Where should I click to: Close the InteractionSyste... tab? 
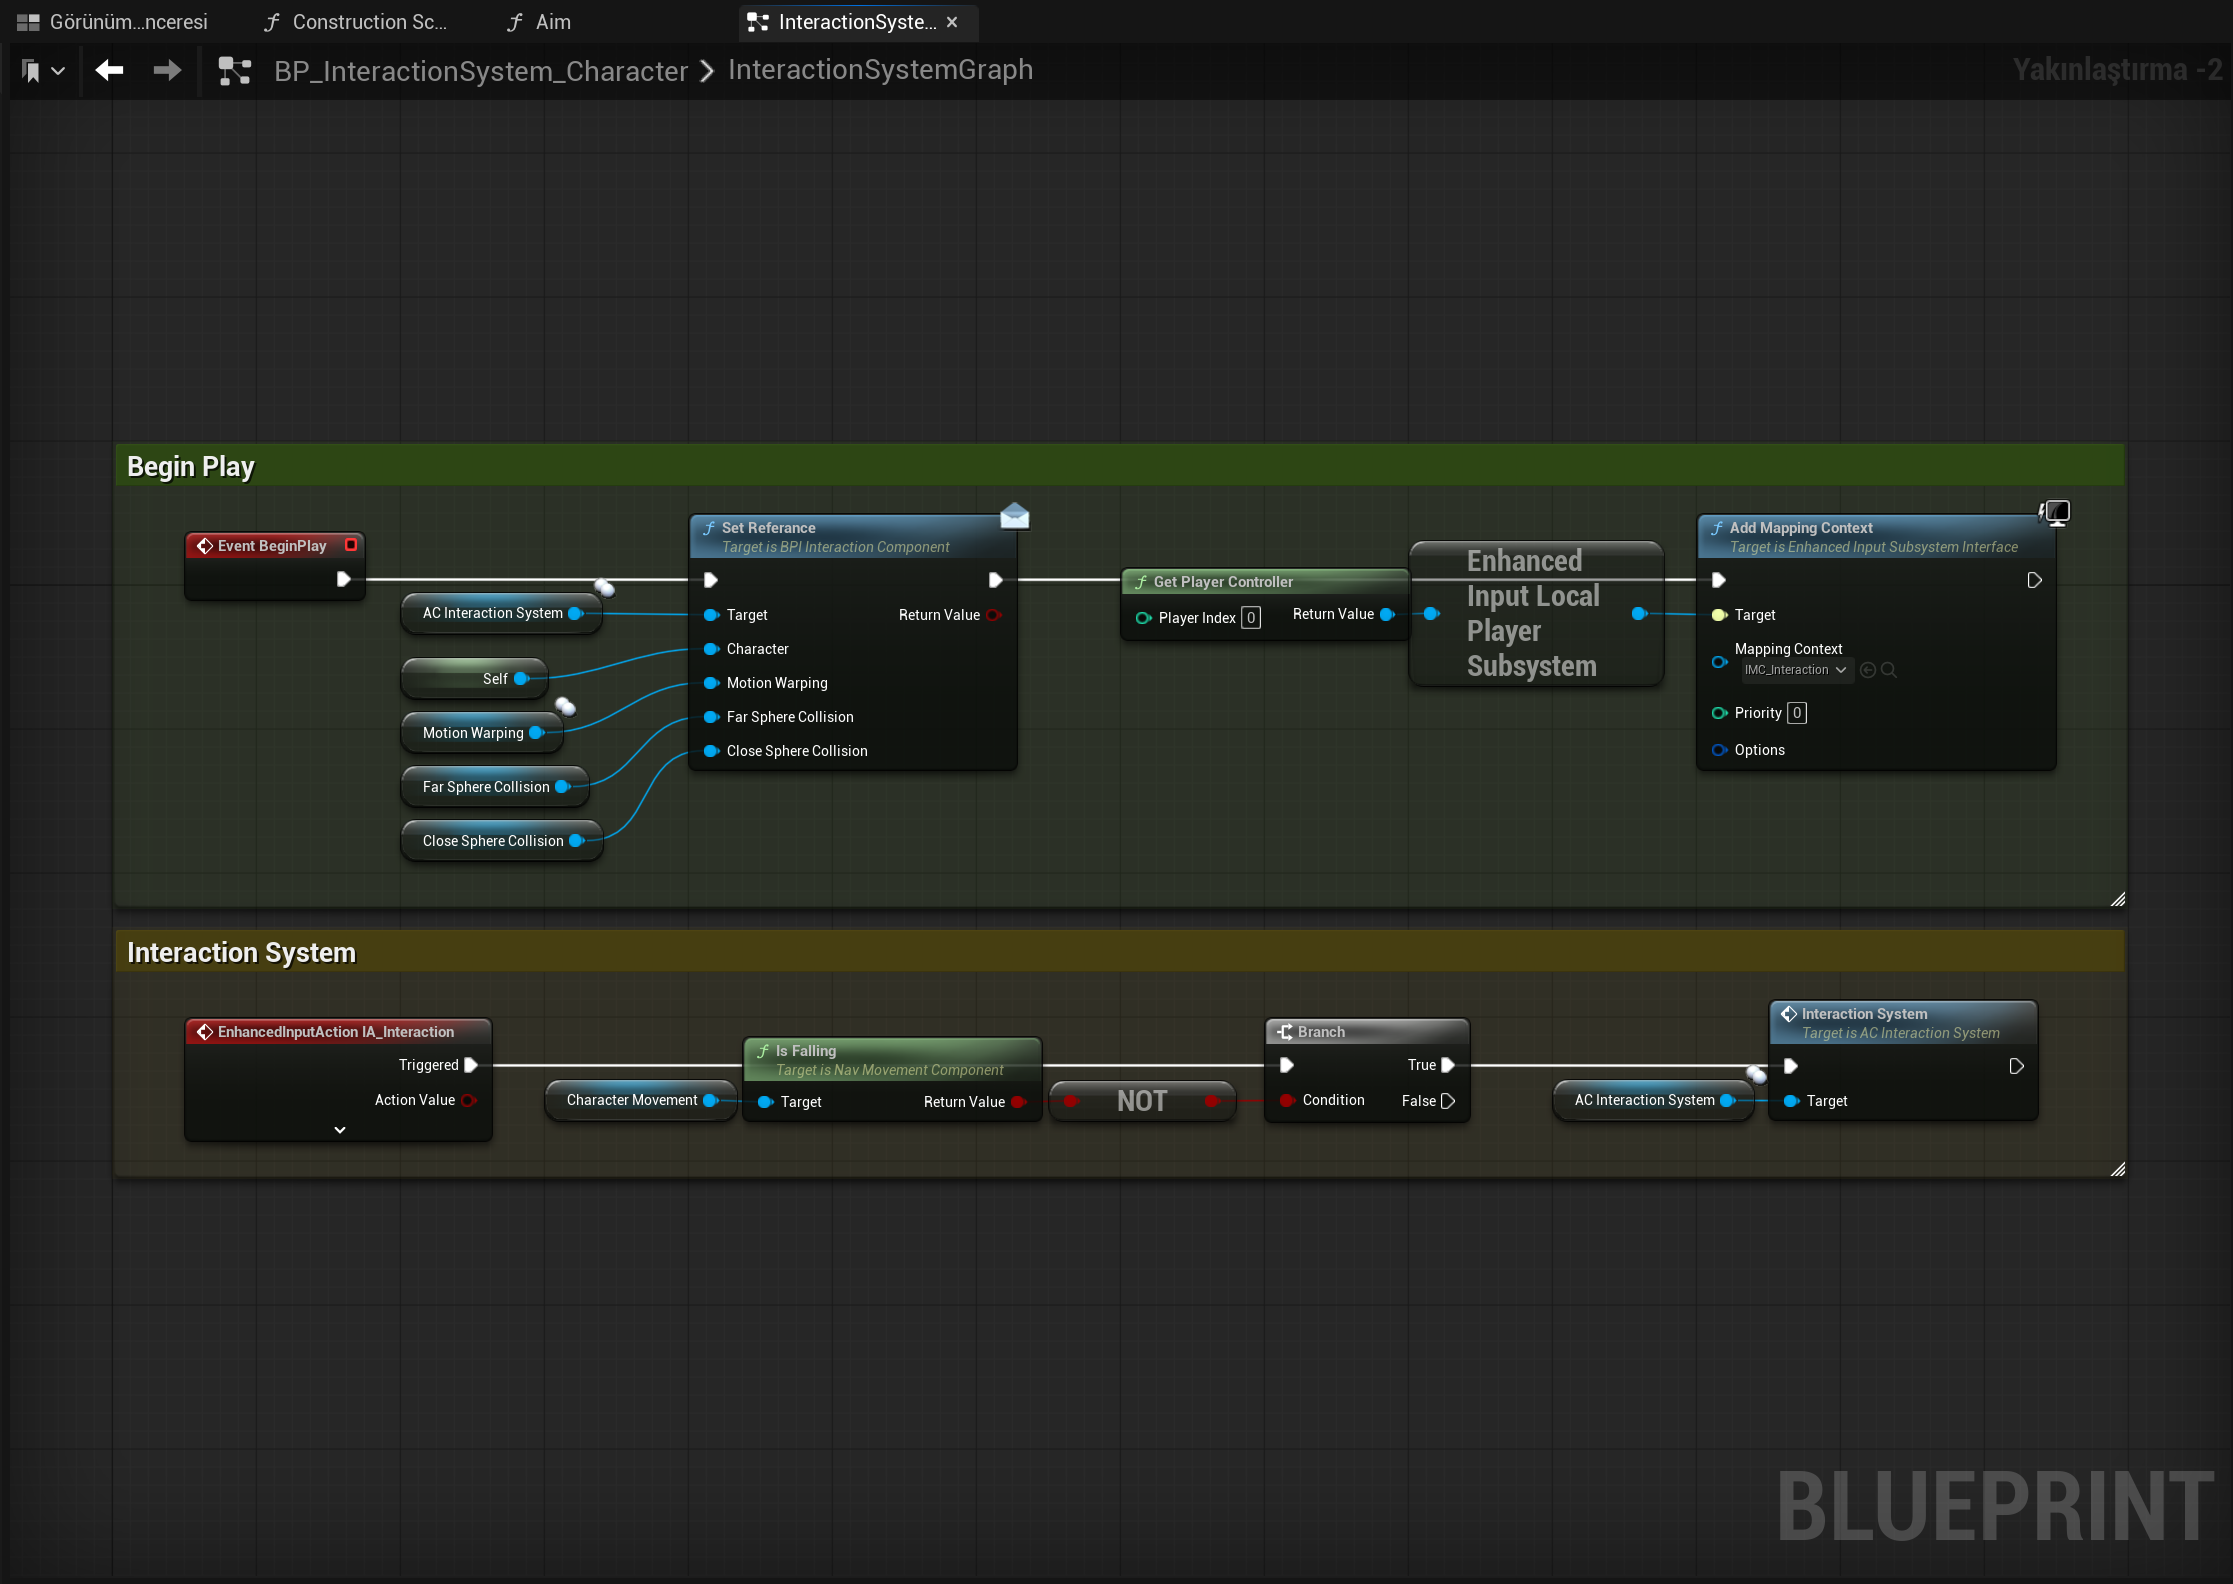(952, 22)
